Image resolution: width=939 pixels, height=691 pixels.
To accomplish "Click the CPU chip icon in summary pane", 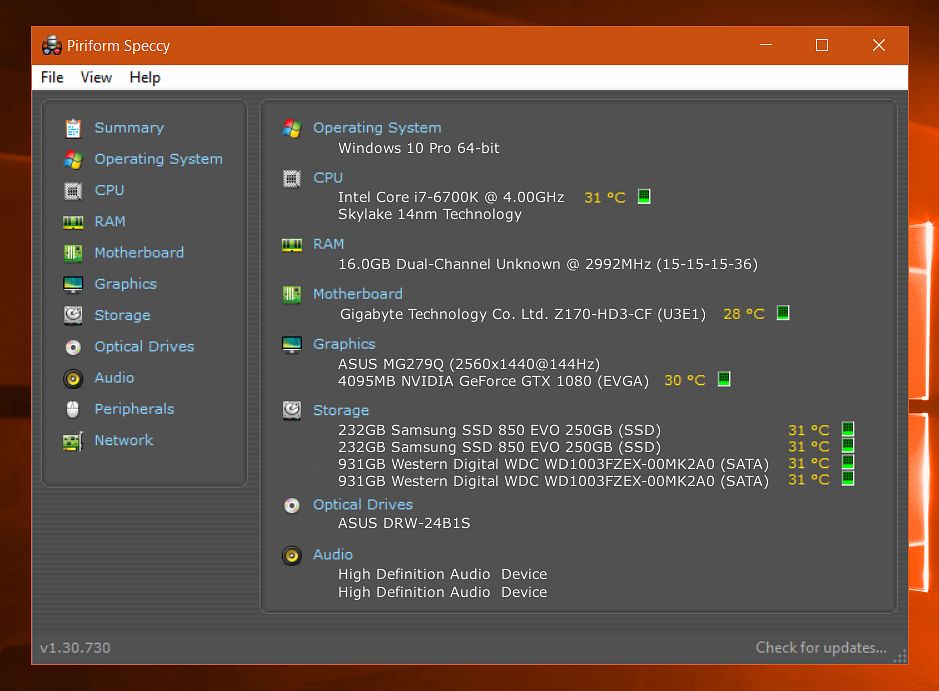I will (x=292, y=178).
